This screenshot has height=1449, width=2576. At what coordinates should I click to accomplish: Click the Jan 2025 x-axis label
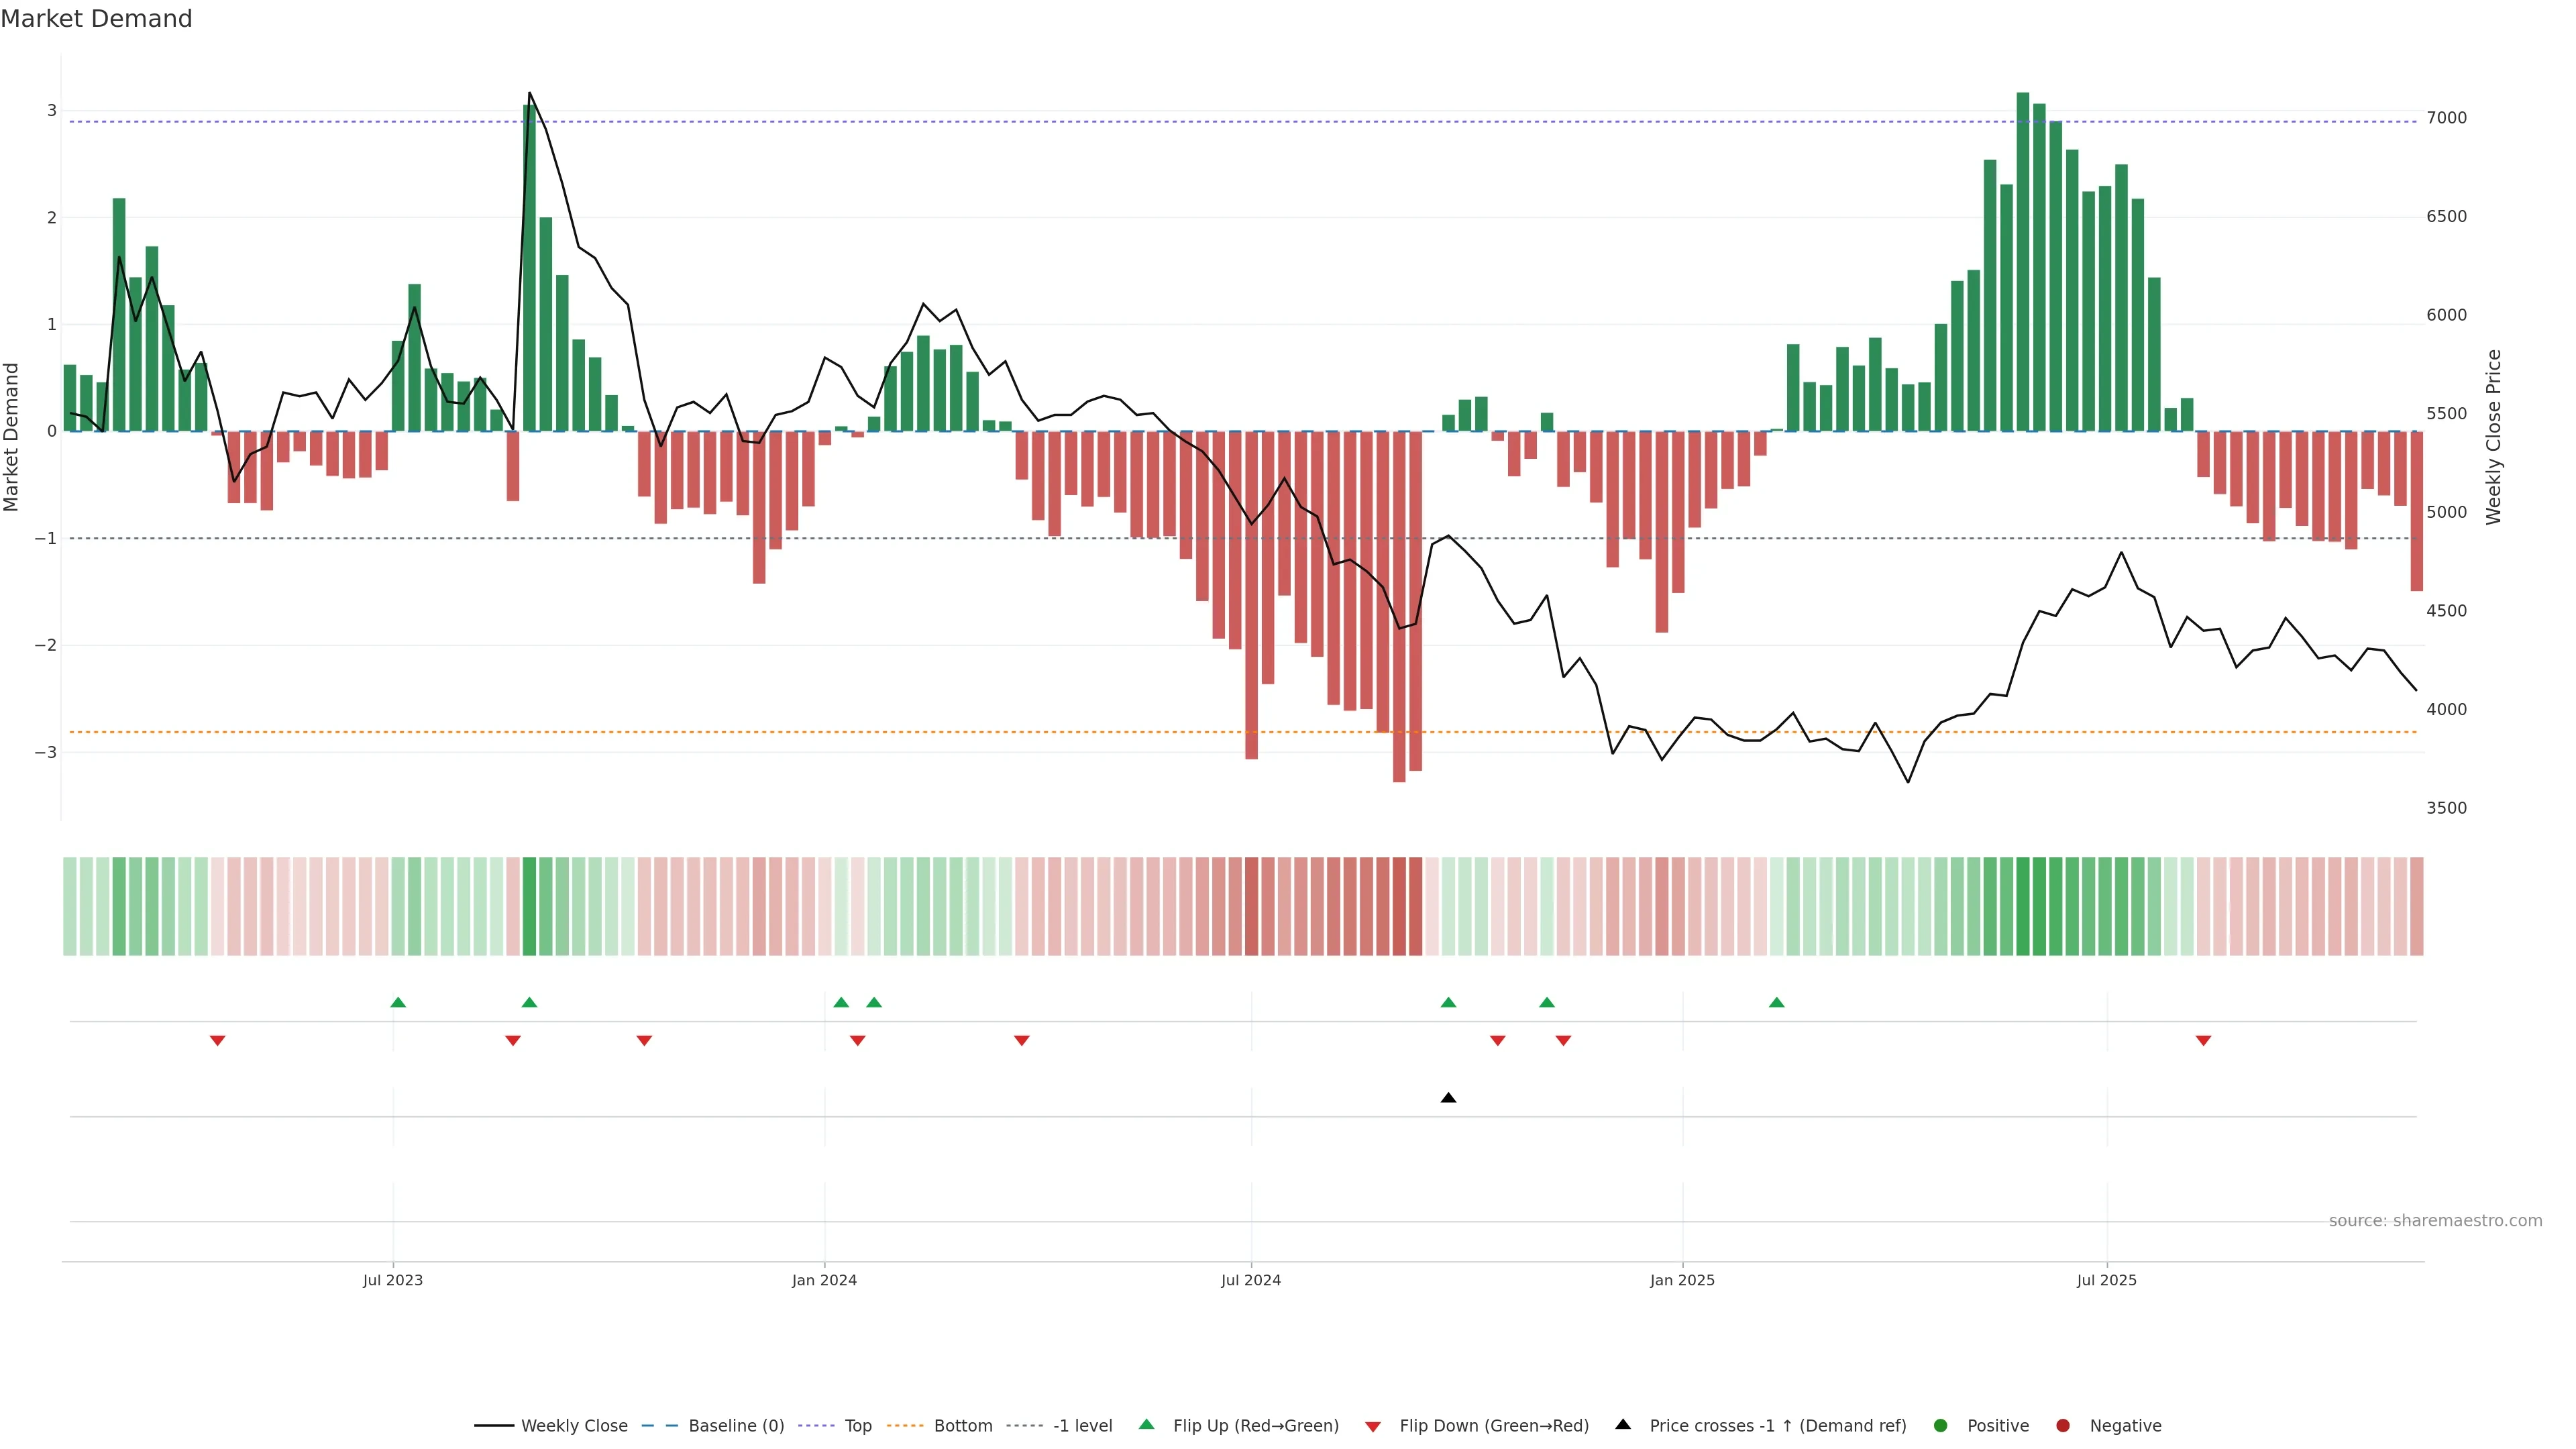1682,1280
